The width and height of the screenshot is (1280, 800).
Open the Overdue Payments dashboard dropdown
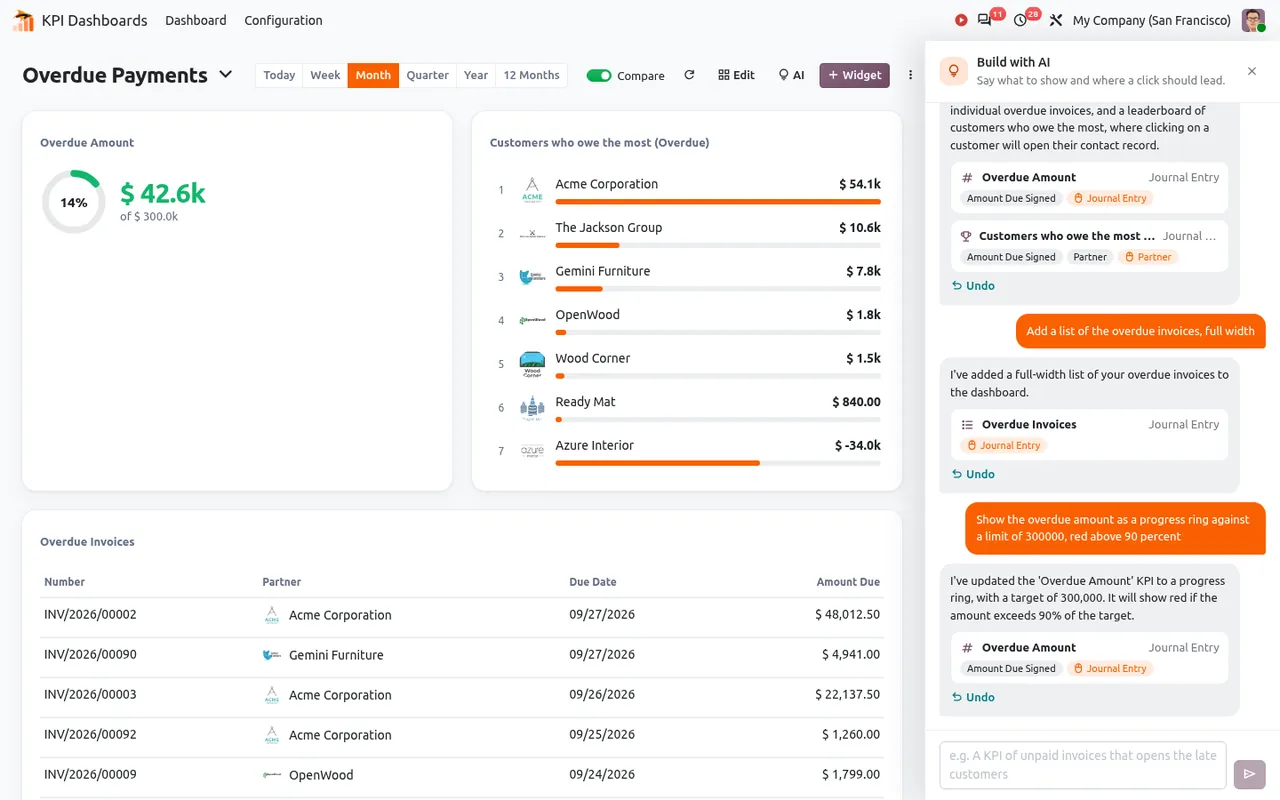tap(226, 74)
